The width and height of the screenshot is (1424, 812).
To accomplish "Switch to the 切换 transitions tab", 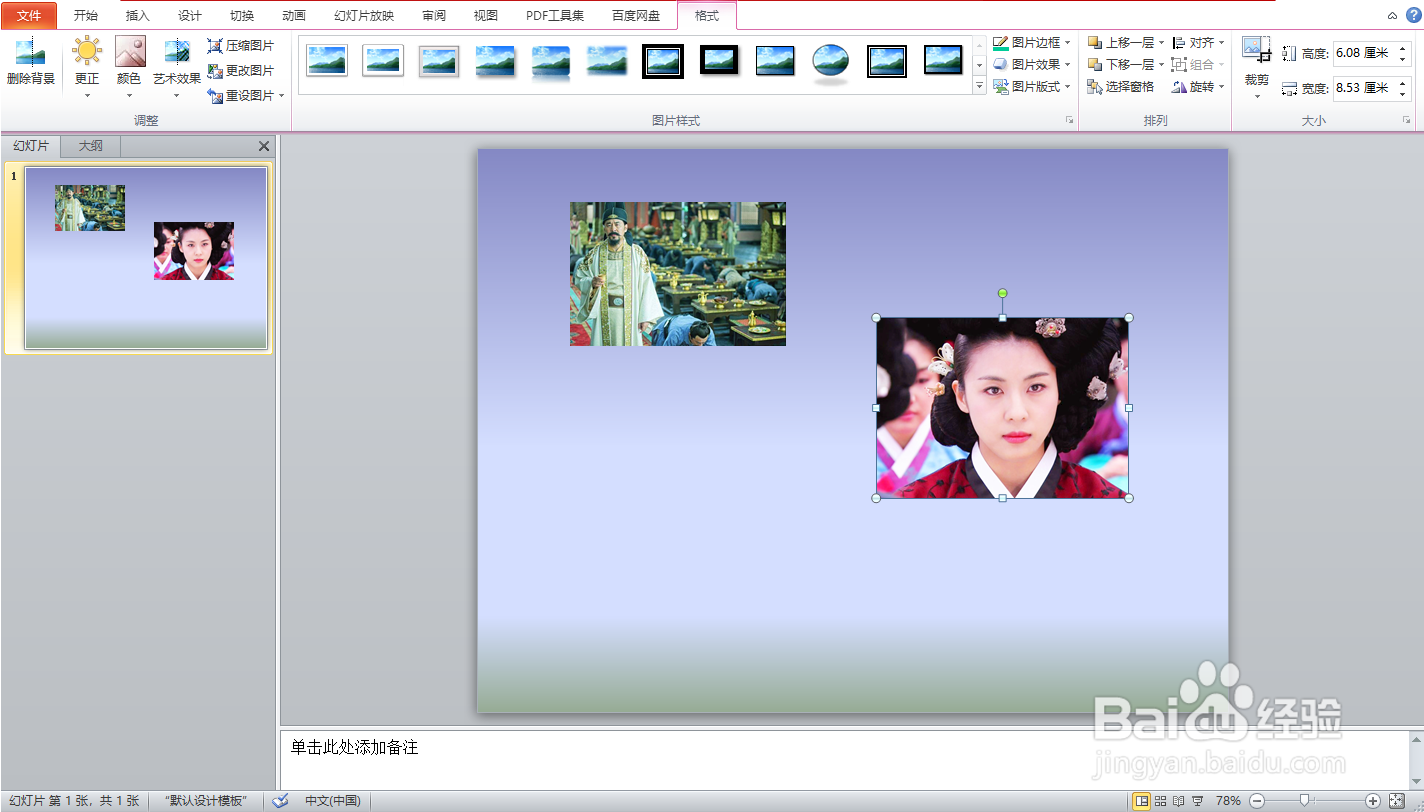I will coord(242,16).
